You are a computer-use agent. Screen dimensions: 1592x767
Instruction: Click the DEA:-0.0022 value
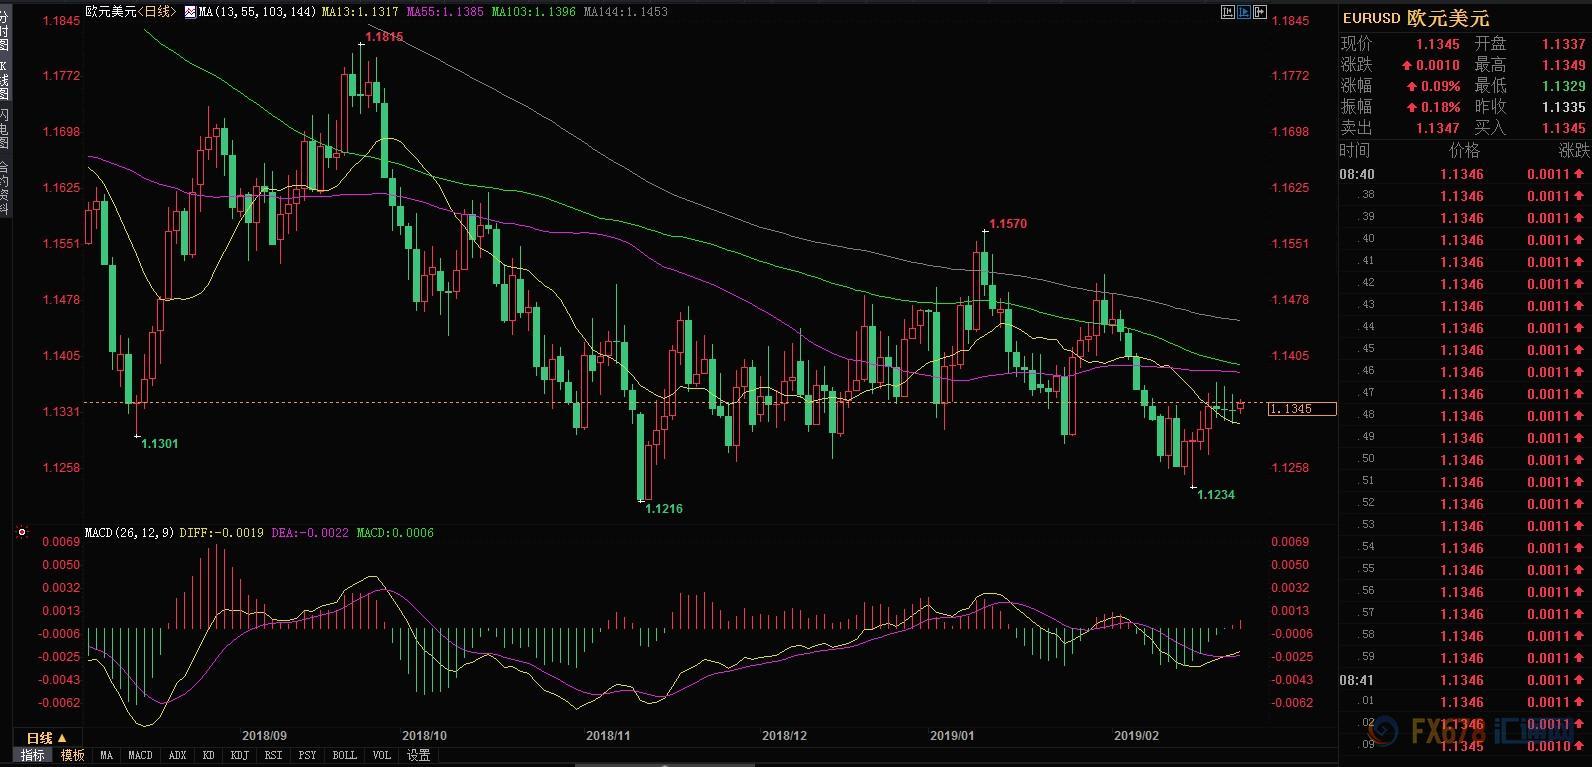click(311, 533)
